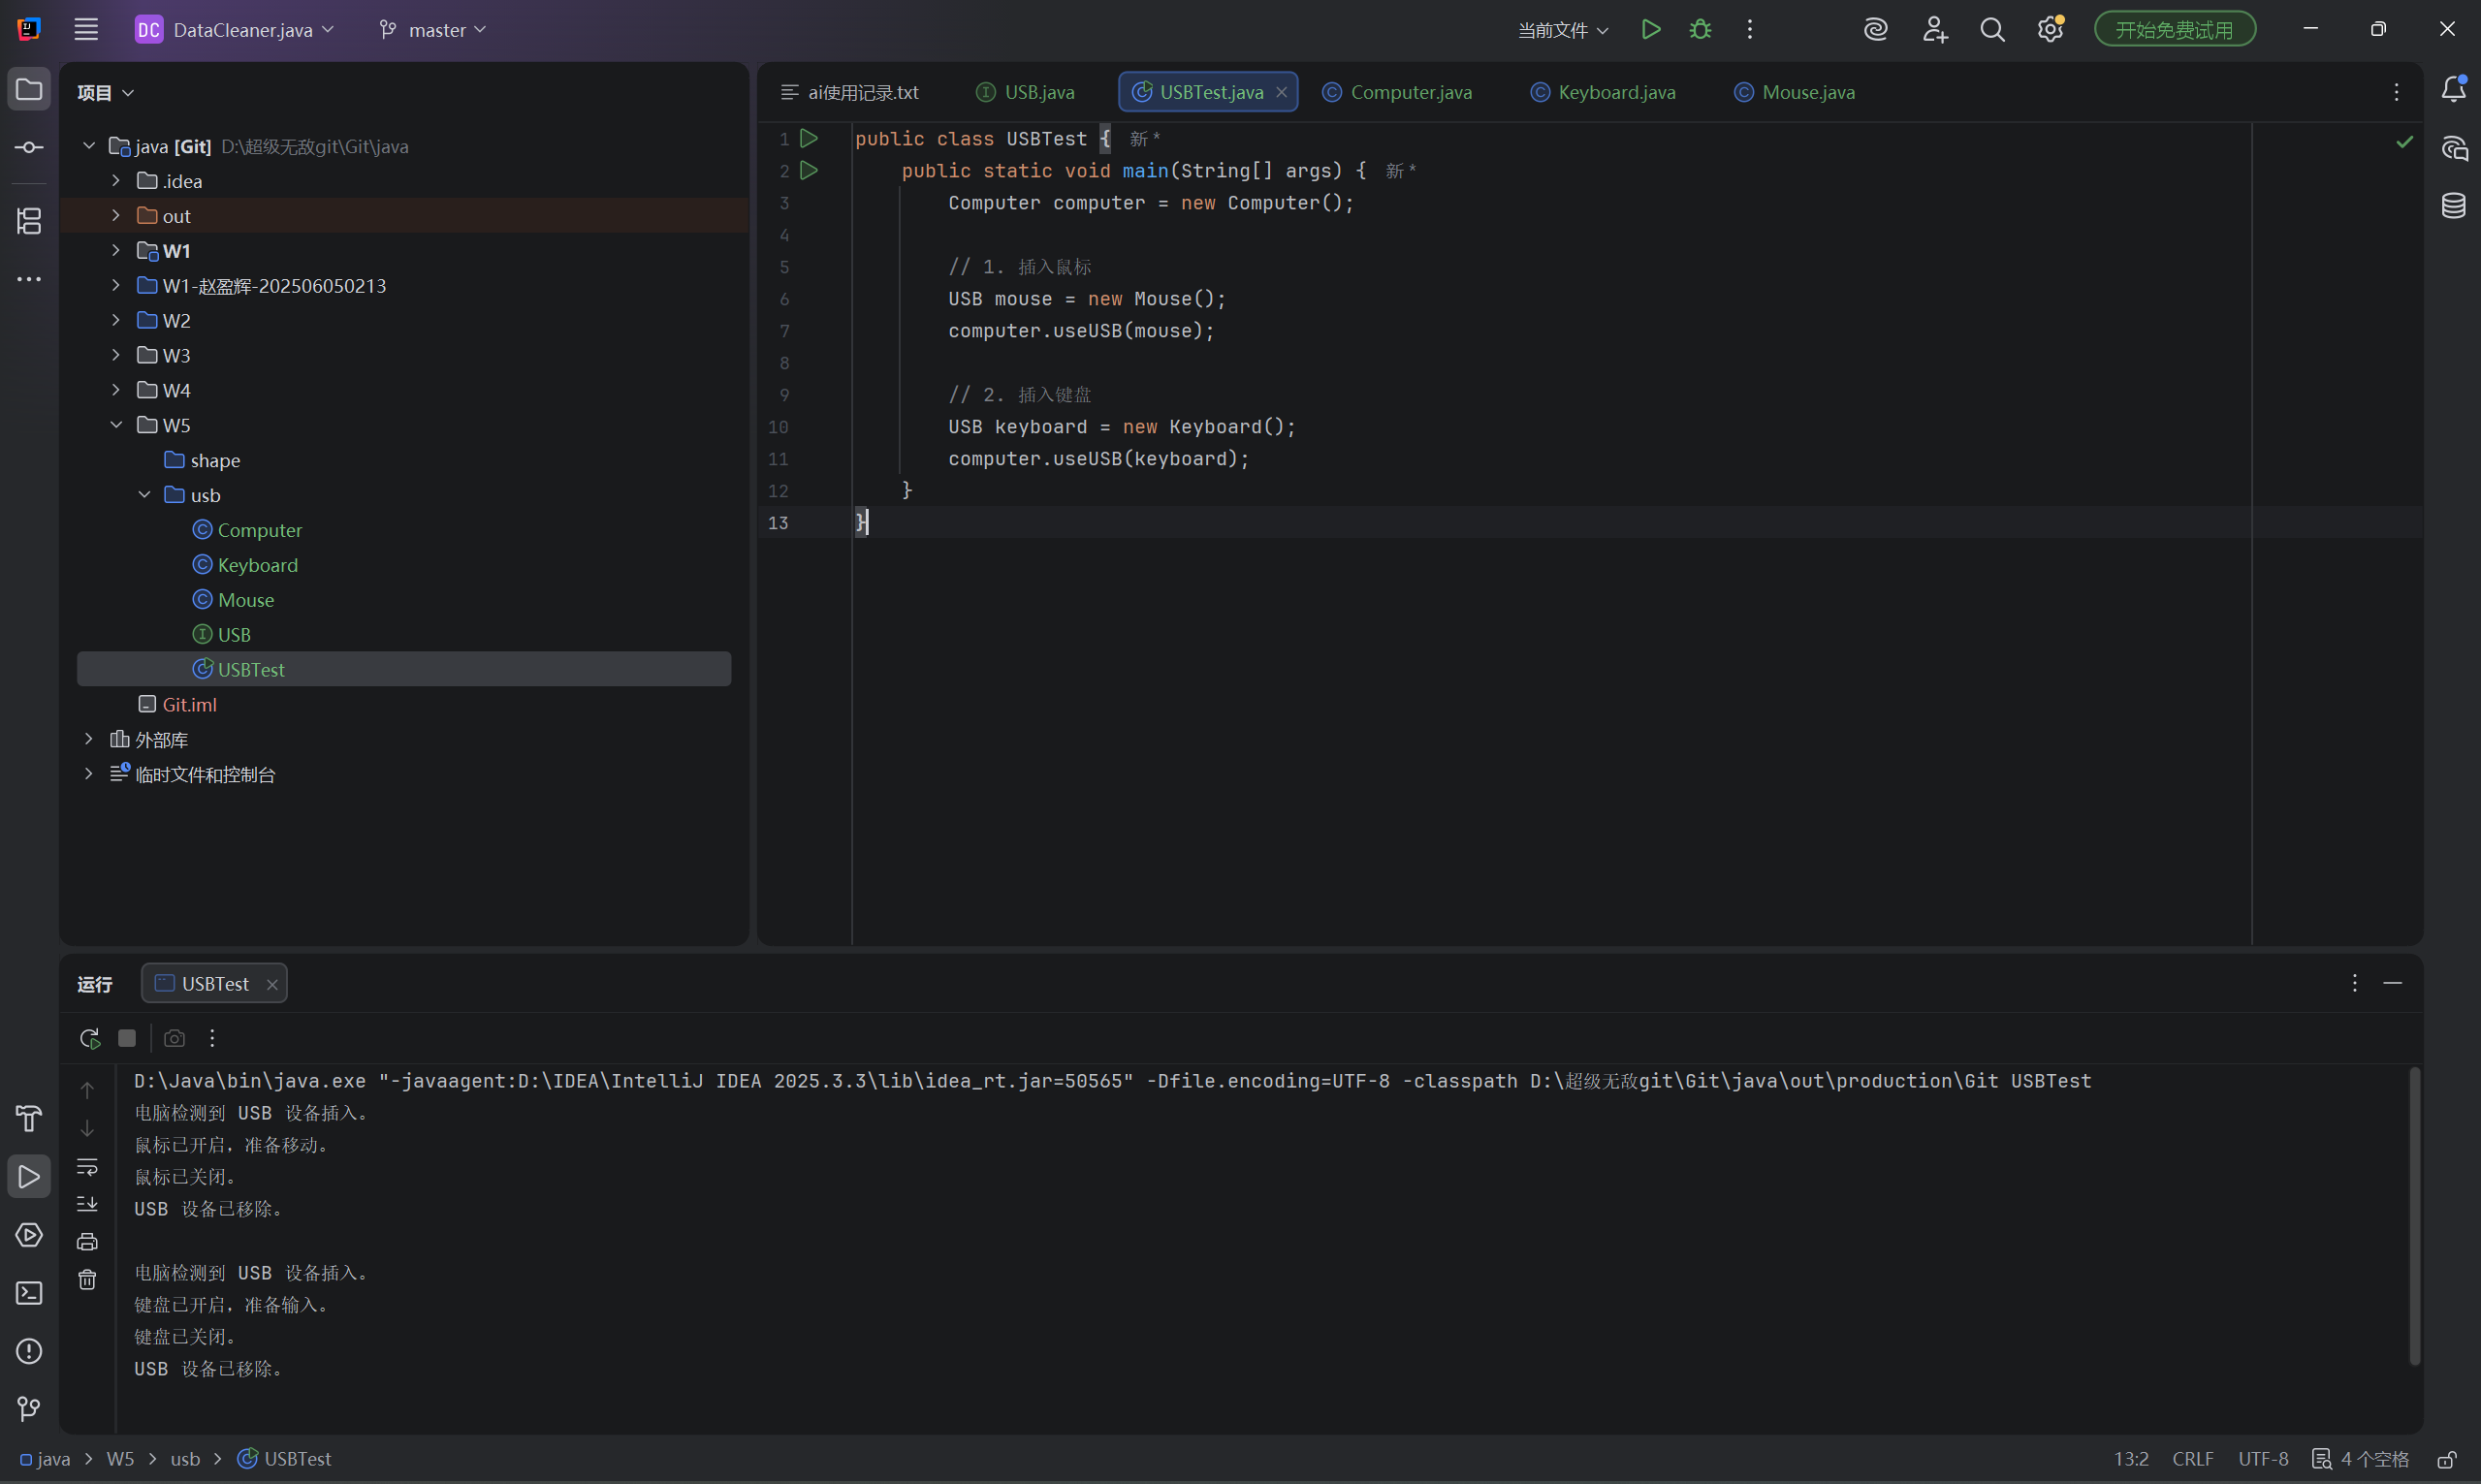Expand the W4 folder

(x=116, y=390)
